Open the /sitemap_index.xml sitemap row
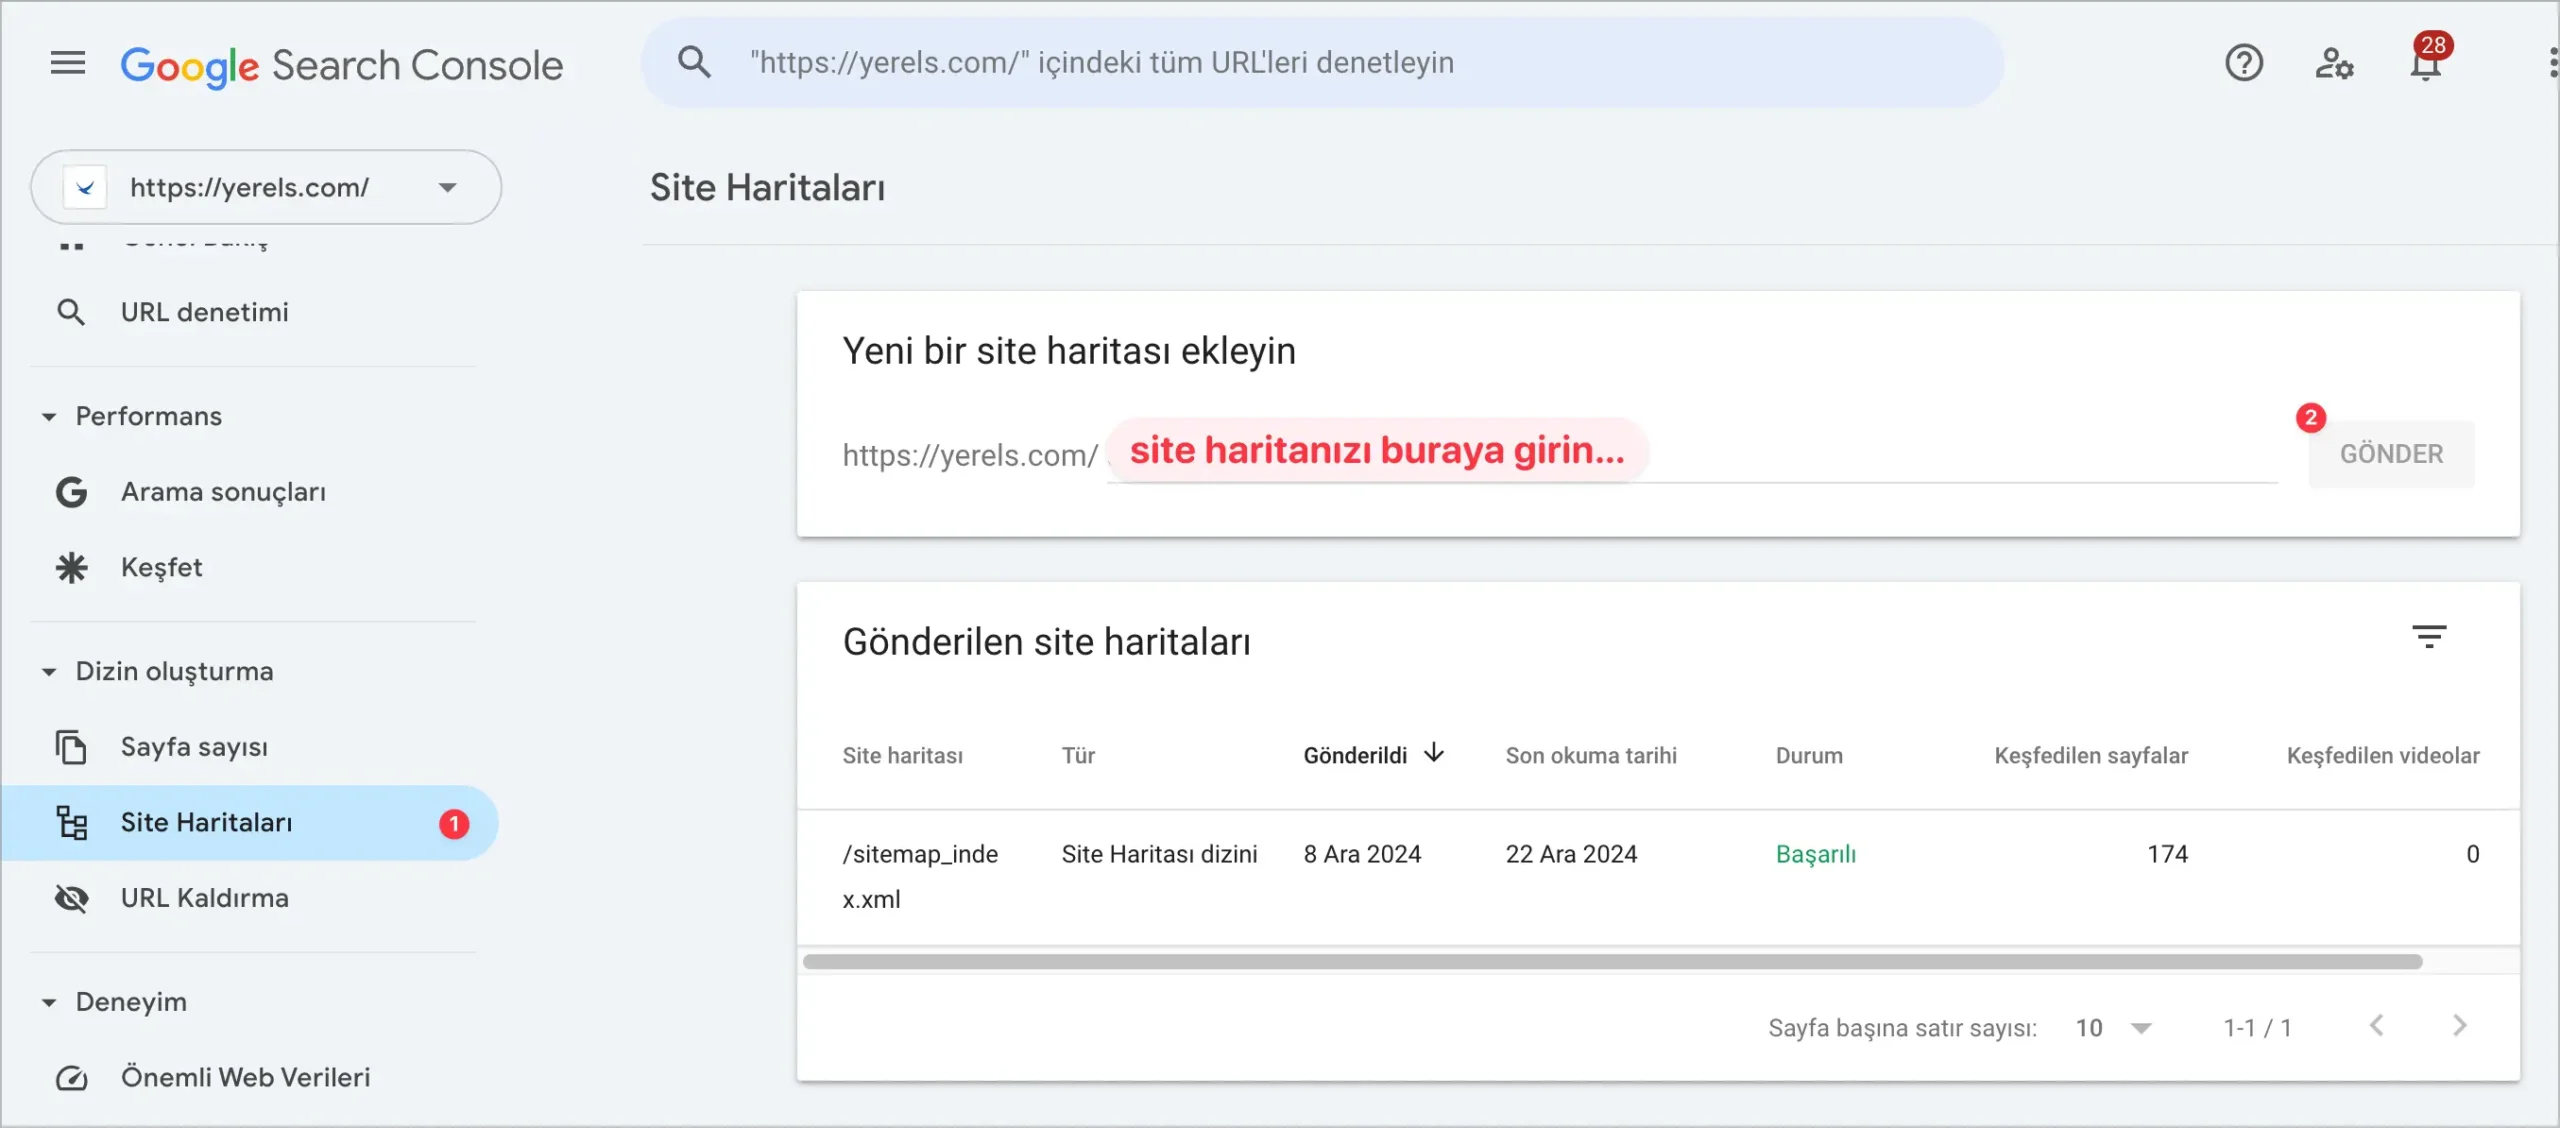 (1658, 877)
